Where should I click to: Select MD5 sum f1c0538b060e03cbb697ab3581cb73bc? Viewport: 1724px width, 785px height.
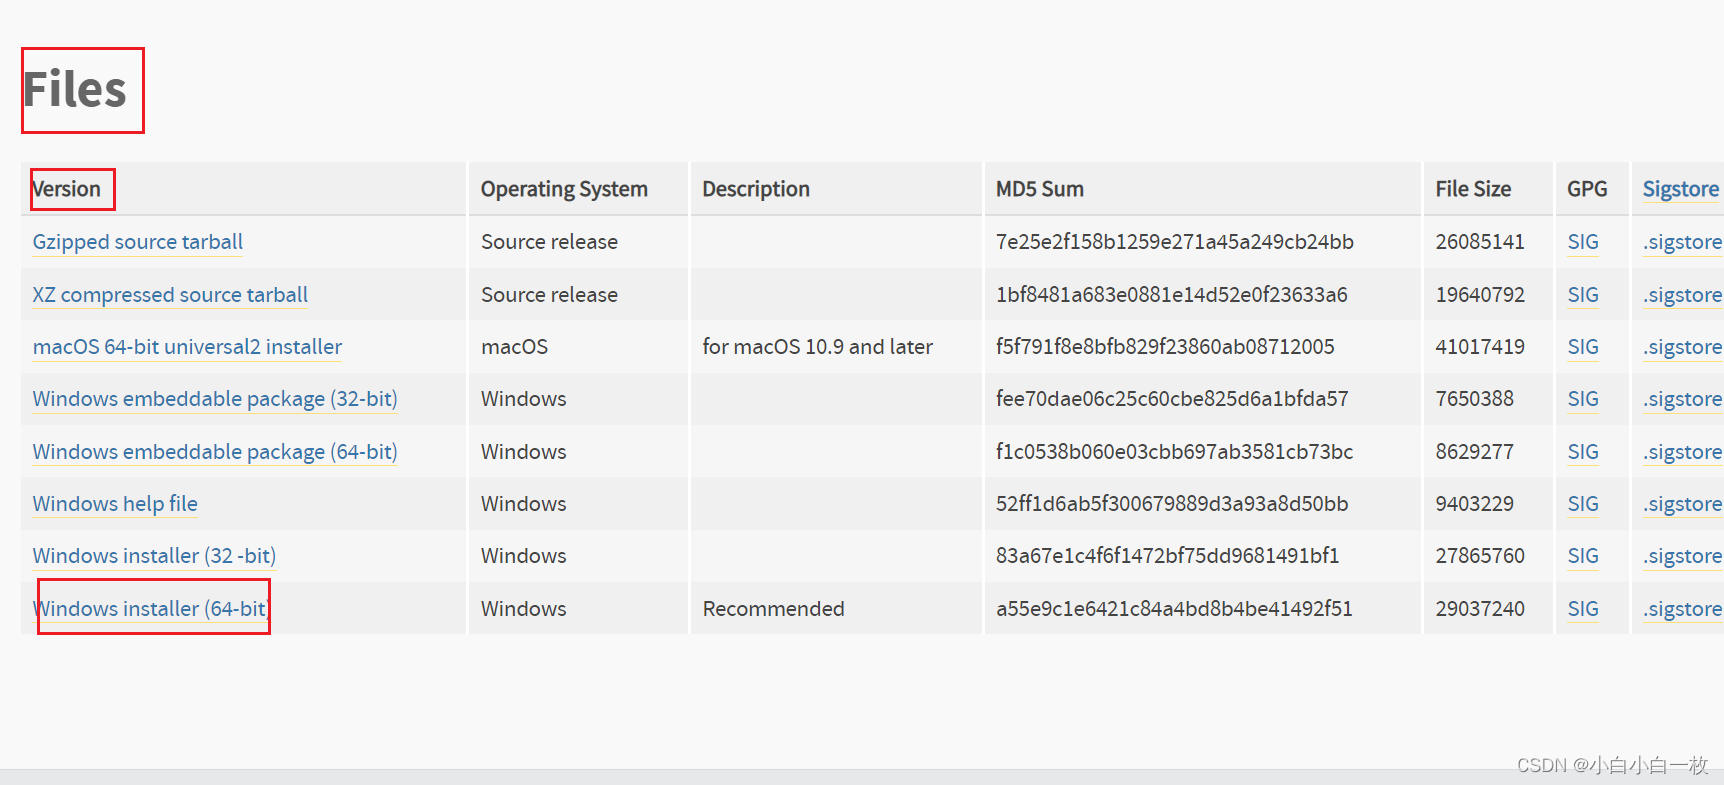point(1174,452)
